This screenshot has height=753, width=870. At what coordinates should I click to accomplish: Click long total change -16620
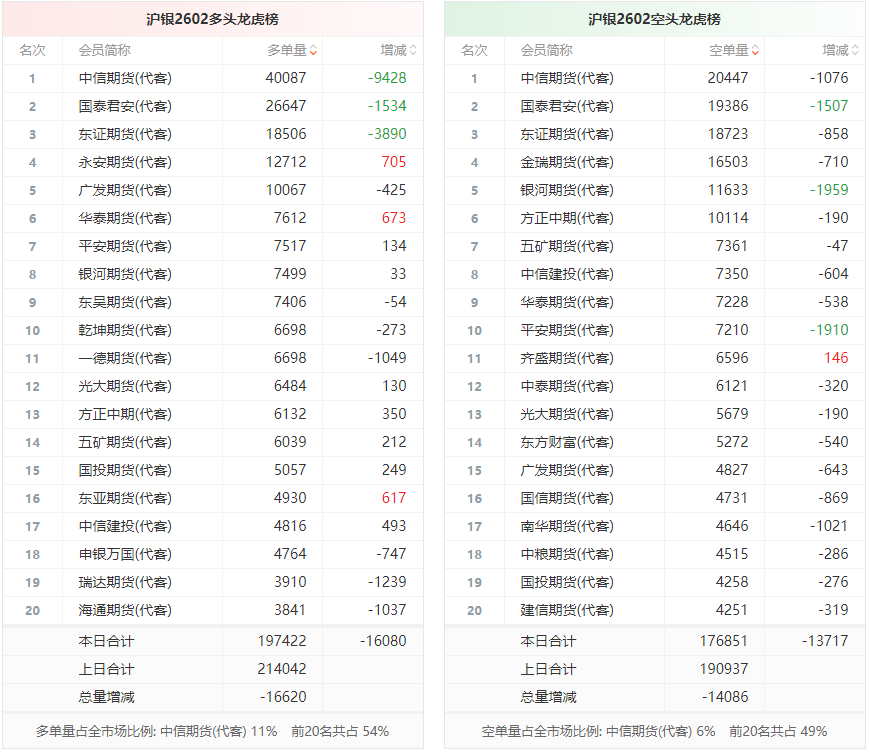283,697
